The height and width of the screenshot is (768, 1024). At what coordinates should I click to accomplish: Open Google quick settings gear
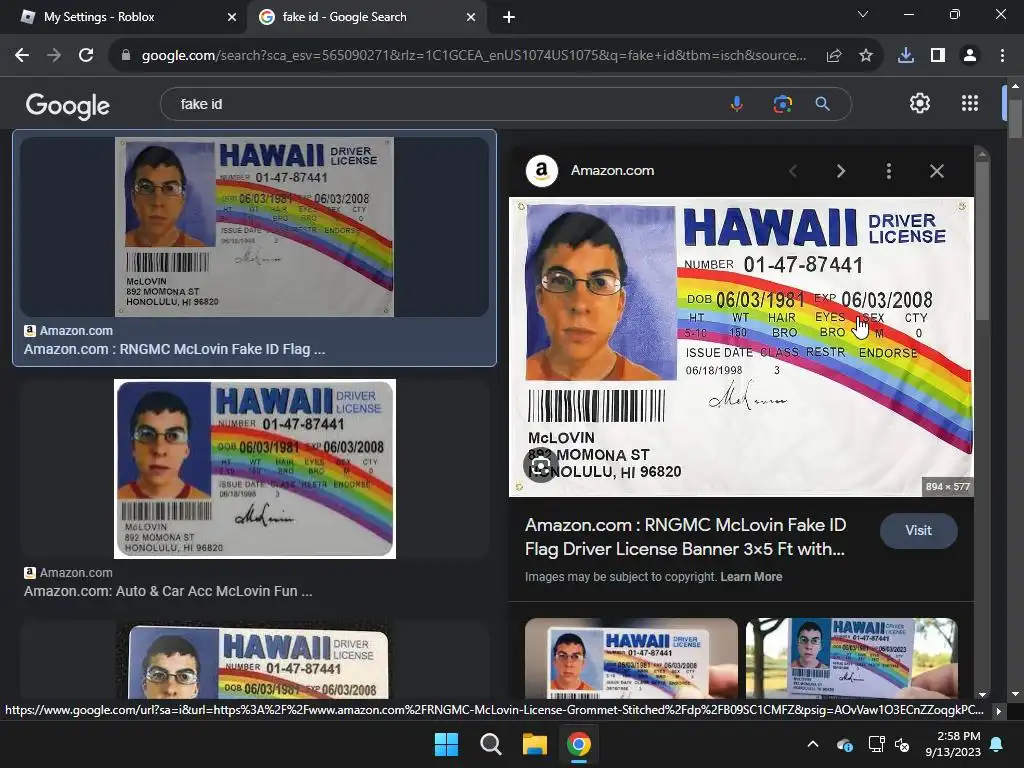tap(920, 103)
